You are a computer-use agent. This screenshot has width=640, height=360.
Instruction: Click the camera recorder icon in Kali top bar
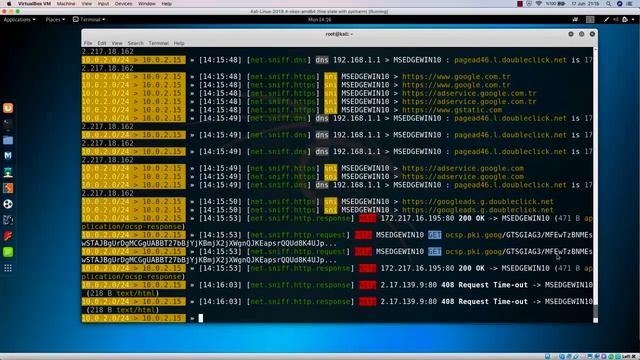(x=575, y=19)
